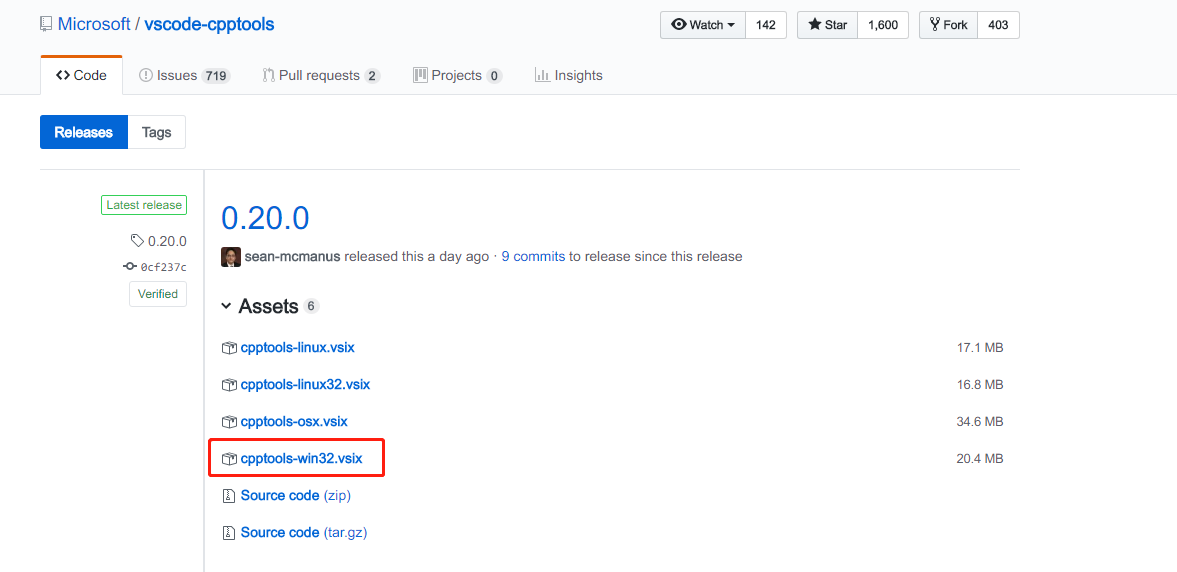This screenshot has width=1177, height=572.
Task: Star the vscode-cpptools repository
Action: pos(828,25)
